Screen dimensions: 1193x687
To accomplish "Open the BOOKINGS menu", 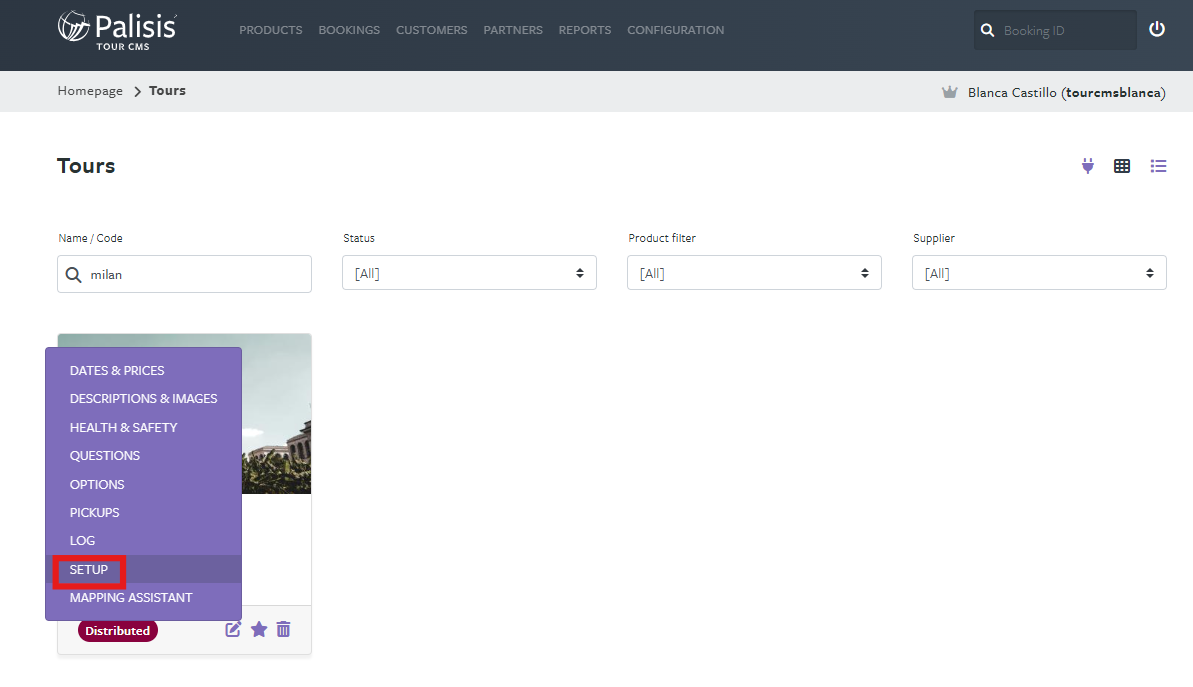I will 349,30.
